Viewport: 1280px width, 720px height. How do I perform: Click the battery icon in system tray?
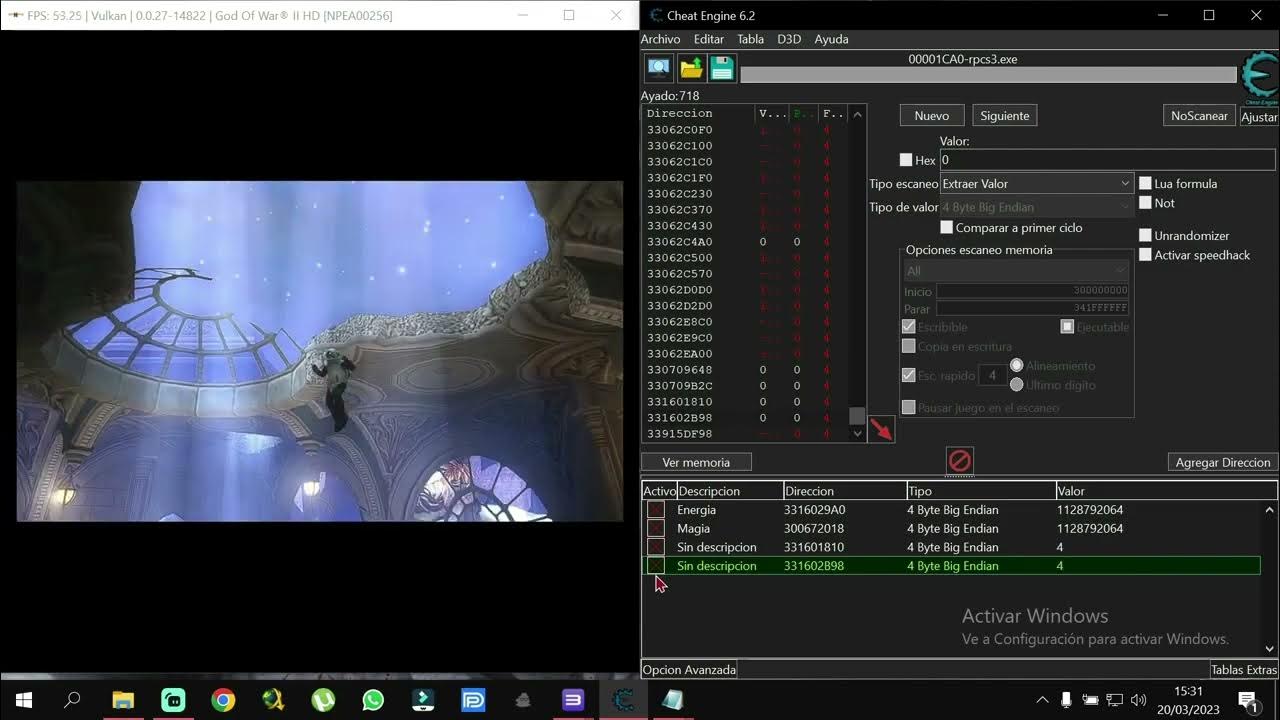point(1090,700)
